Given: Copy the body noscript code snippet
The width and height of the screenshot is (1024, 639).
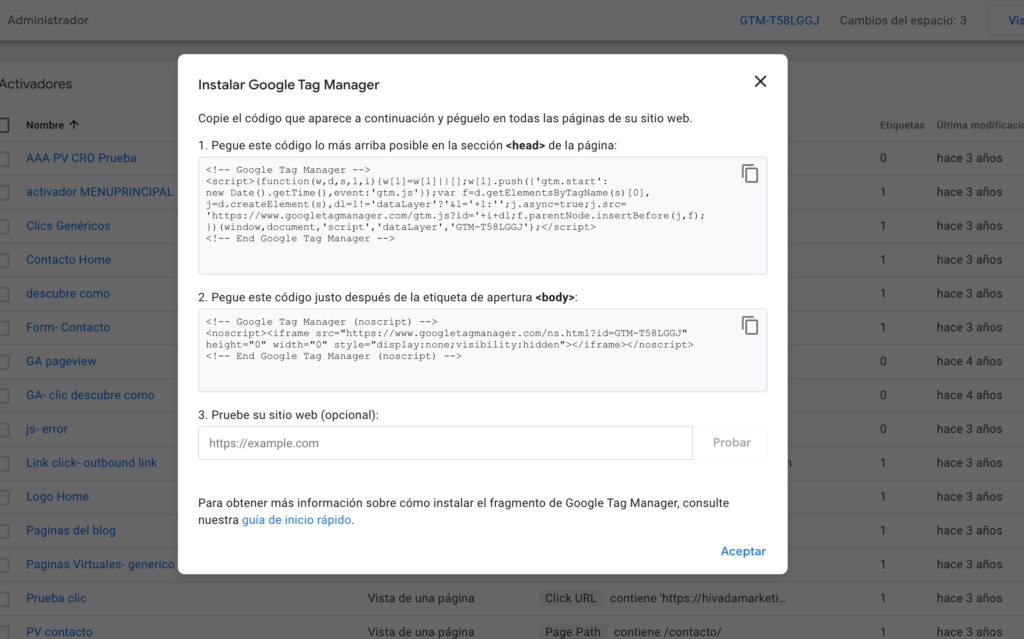Looking at the screenshot, I should click(x=750, y=325).
